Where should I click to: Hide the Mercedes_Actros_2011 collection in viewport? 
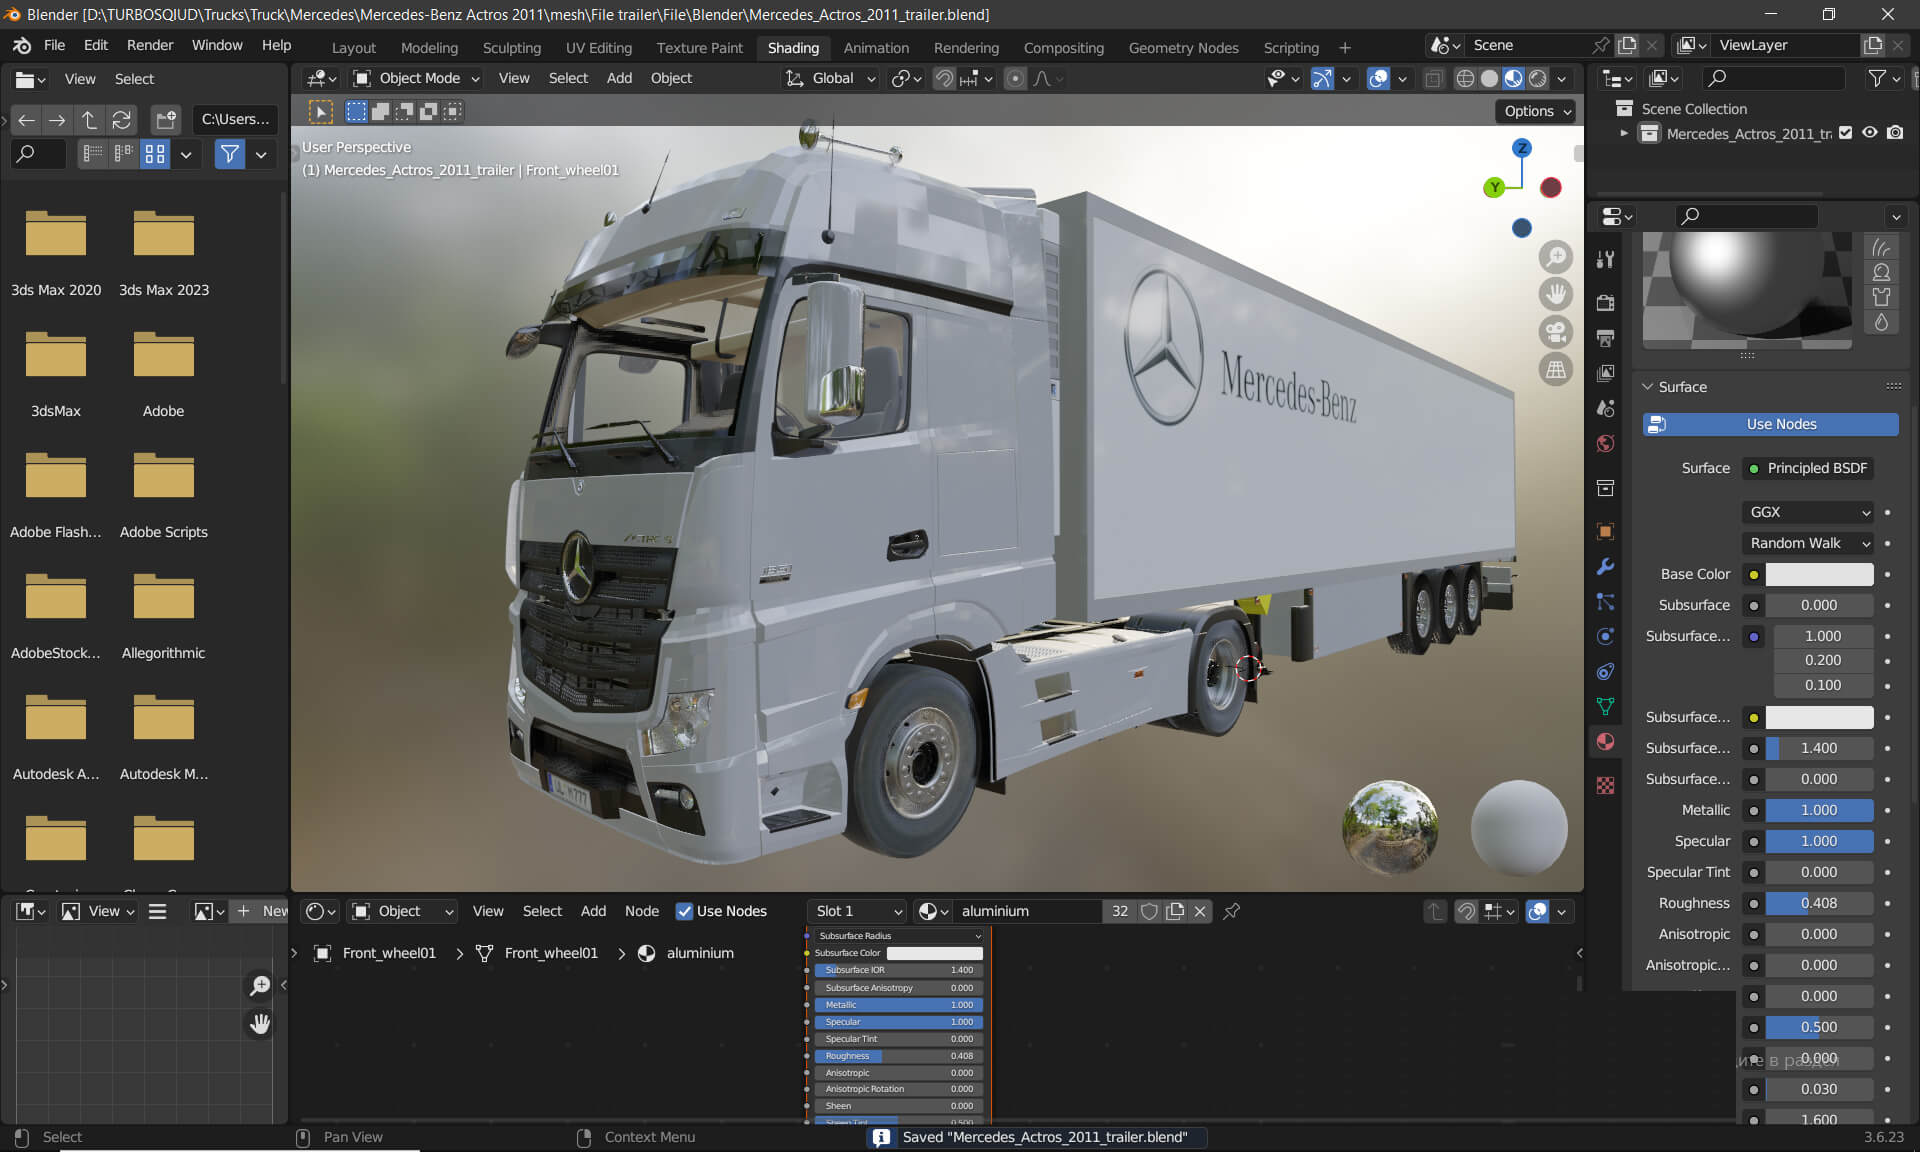pos(1870,133)
